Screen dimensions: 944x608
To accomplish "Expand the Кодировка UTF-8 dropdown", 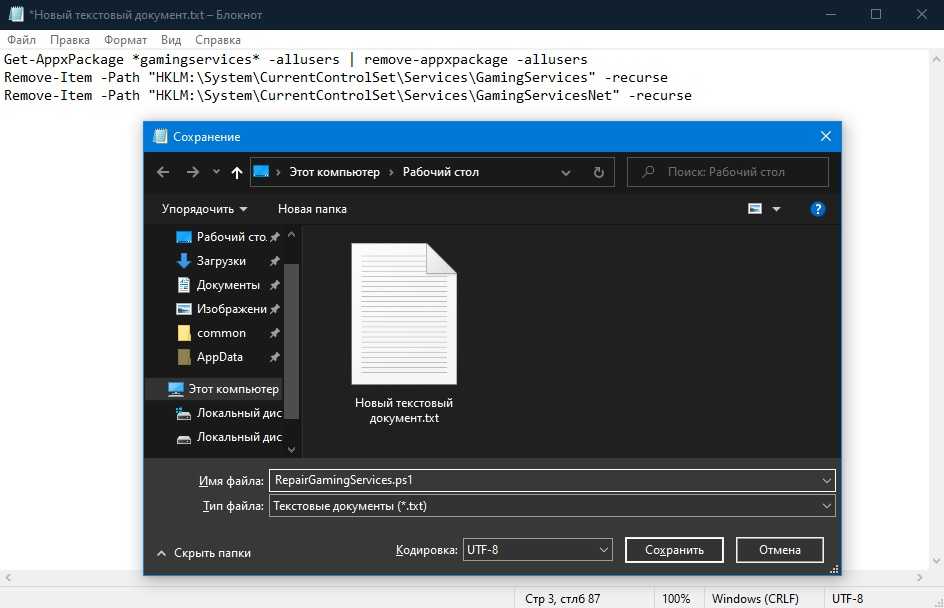I will pos(537,550).
